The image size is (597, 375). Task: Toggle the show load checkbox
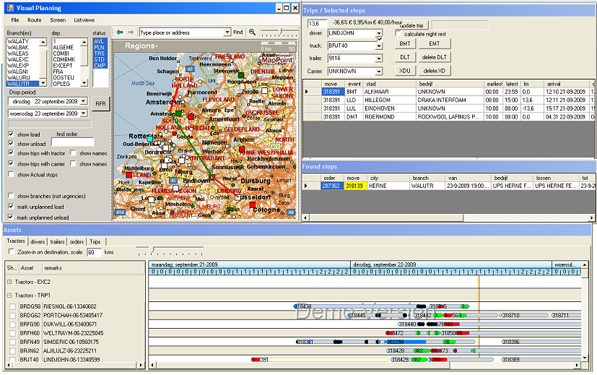tap(11, 134)
